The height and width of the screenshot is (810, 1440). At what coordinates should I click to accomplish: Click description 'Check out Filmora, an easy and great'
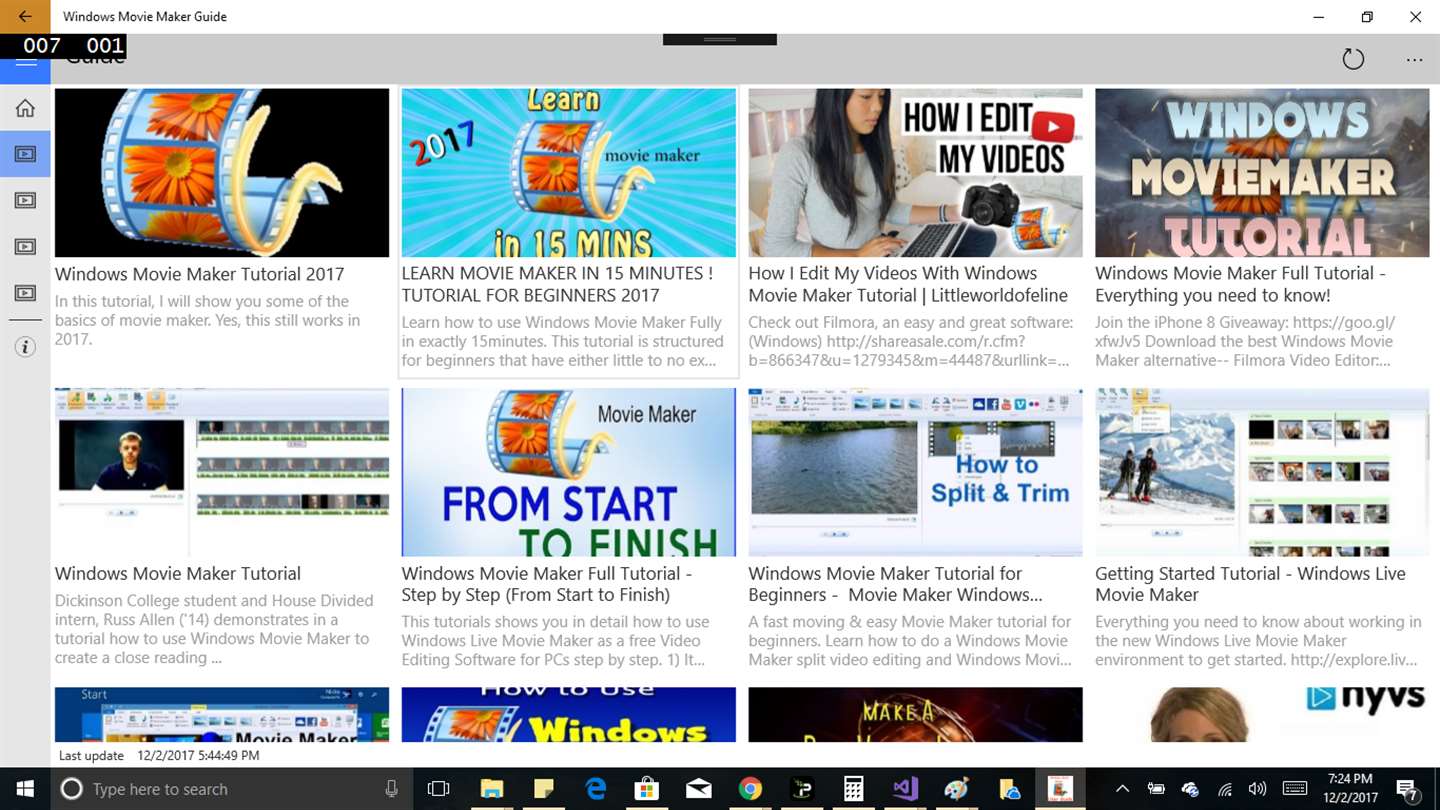911,322
